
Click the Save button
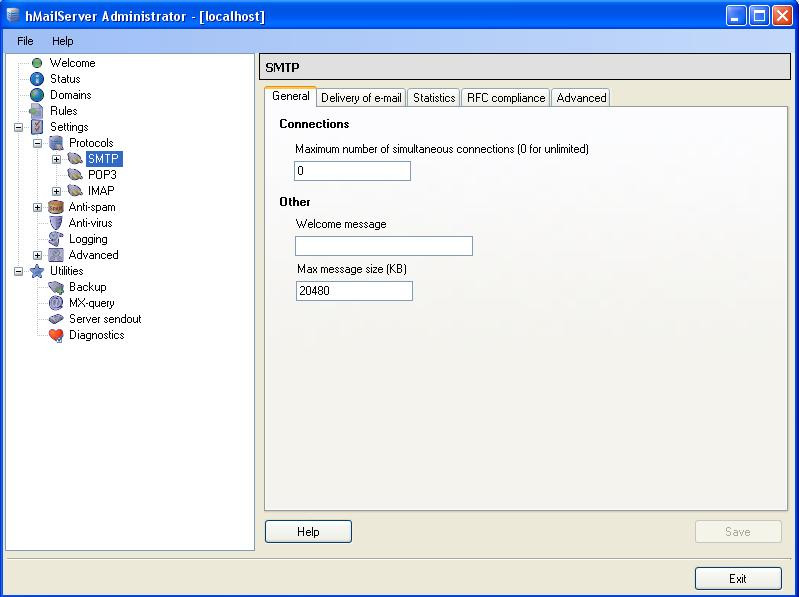tap(738, 532)
